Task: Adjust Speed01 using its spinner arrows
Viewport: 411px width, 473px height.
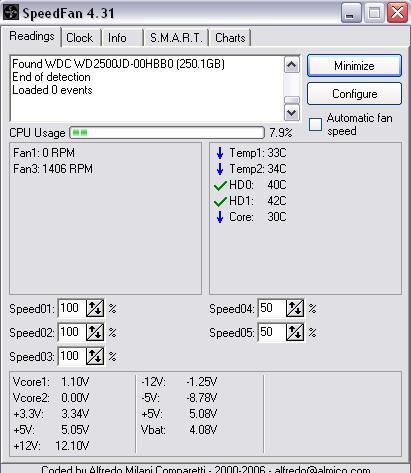Action: [95, 308]
